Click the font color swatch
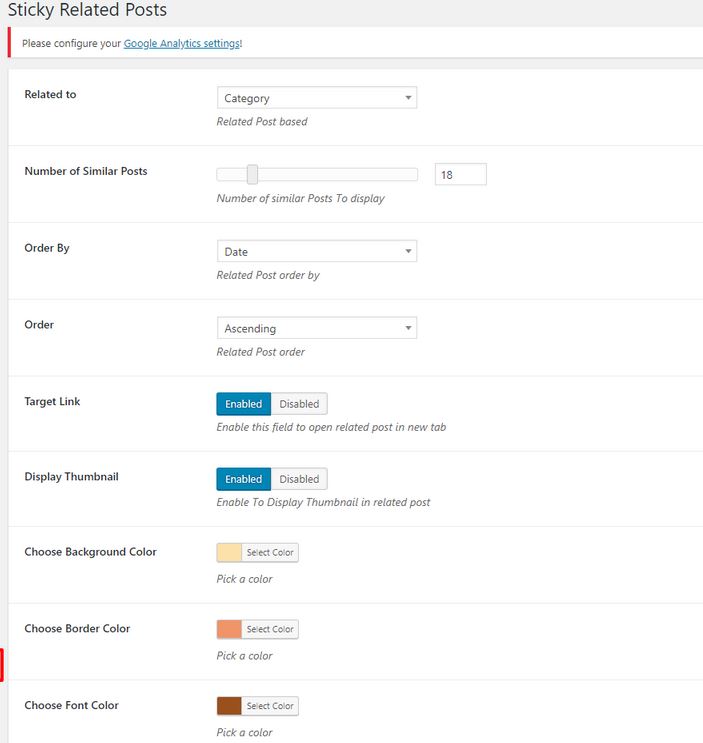The height and width of the screenshot is (743, 703). (x=229, y=706)
